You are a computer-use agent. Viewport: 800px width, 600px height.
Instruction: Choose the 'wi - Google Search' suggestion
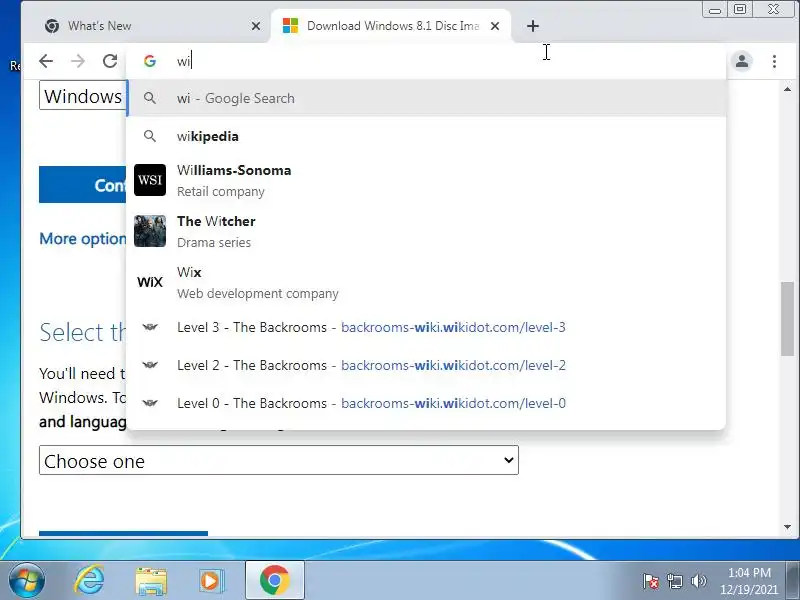(x=426, y=98)
